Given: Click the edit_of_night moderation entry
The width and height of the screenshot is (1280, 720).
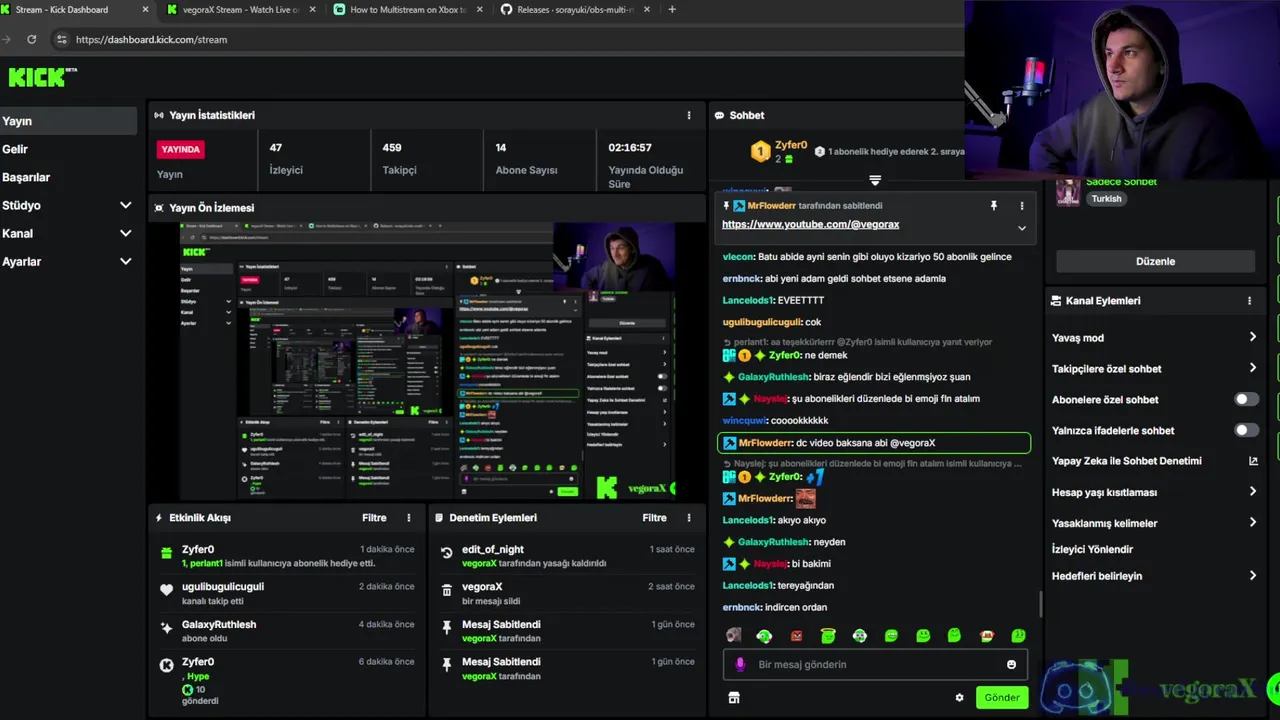Looking at the screenshot, I should (x=567, y=556).
